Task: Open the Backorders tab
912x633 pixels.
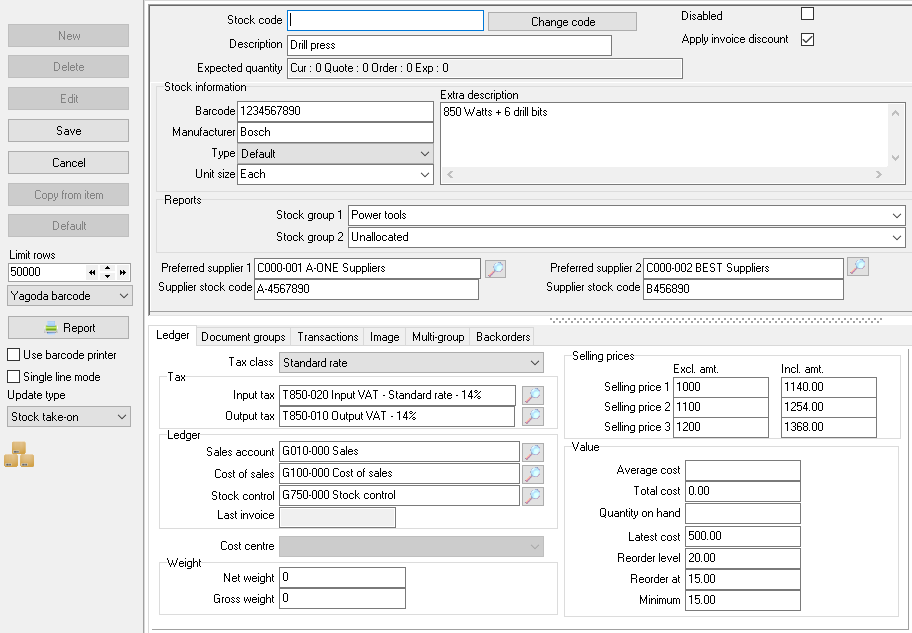Action: 502,337
